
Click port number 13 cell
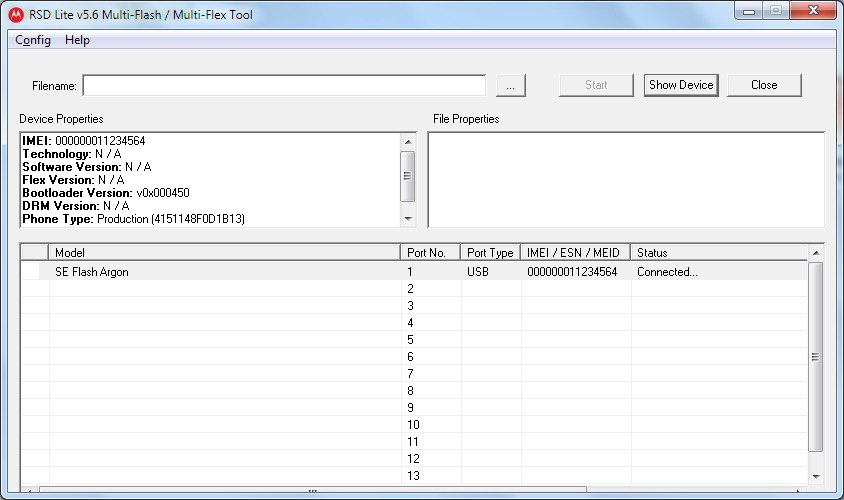(430, 475)
